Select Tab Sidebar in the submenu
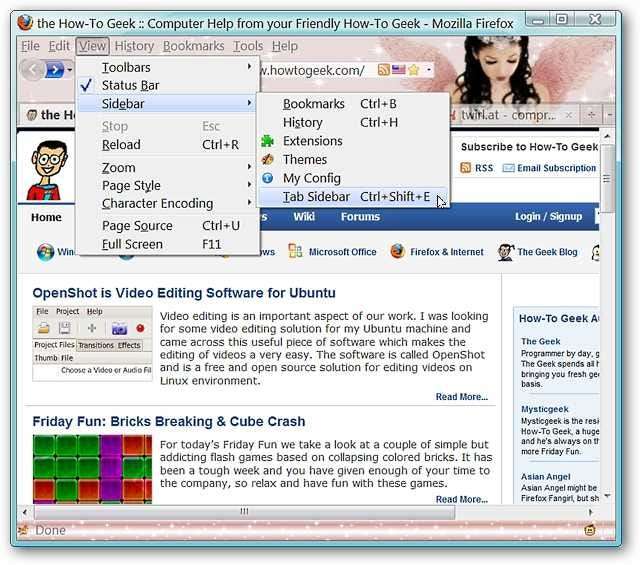 point(353,197)
